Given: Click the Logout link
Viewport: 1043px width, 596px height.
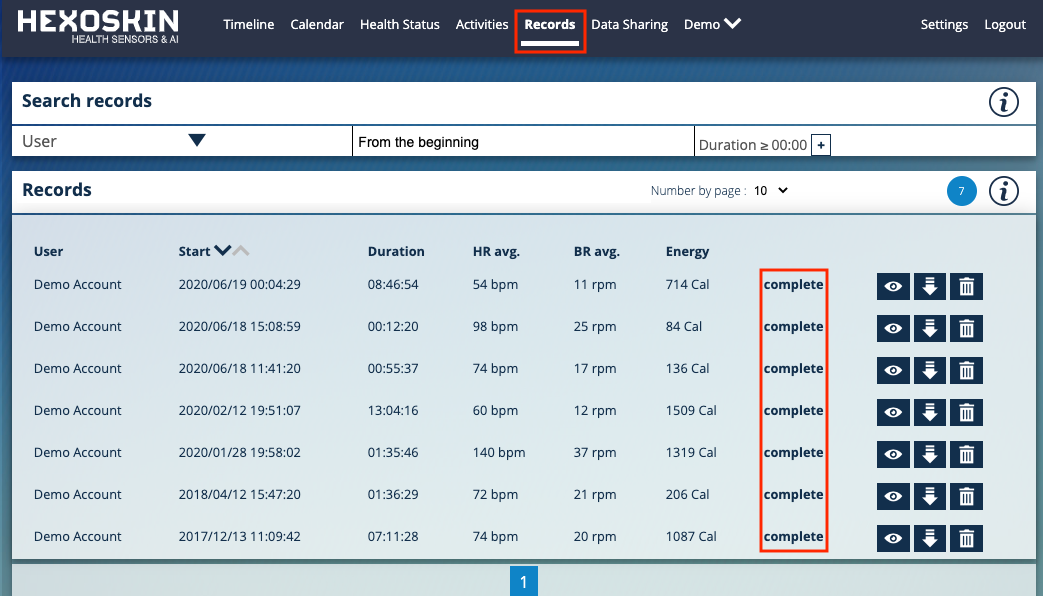Looking at the screenshot, I should pos(1005,24).
